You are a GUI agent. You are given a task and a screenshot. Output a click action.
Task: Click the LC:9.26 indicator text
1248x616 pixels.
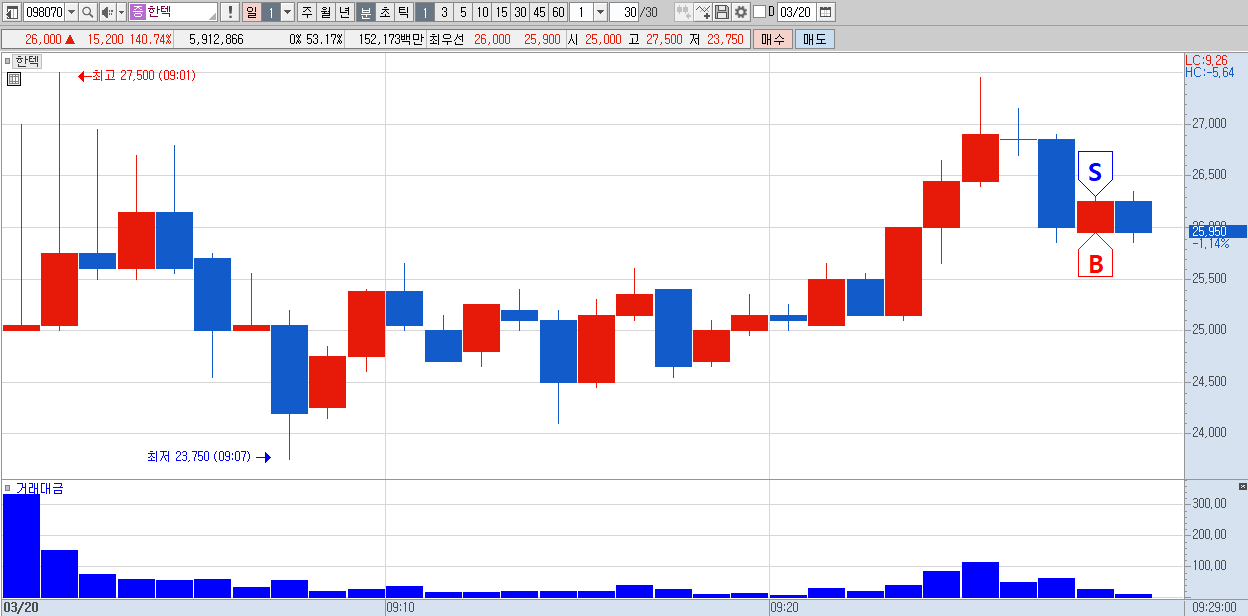coord(1206,60)
